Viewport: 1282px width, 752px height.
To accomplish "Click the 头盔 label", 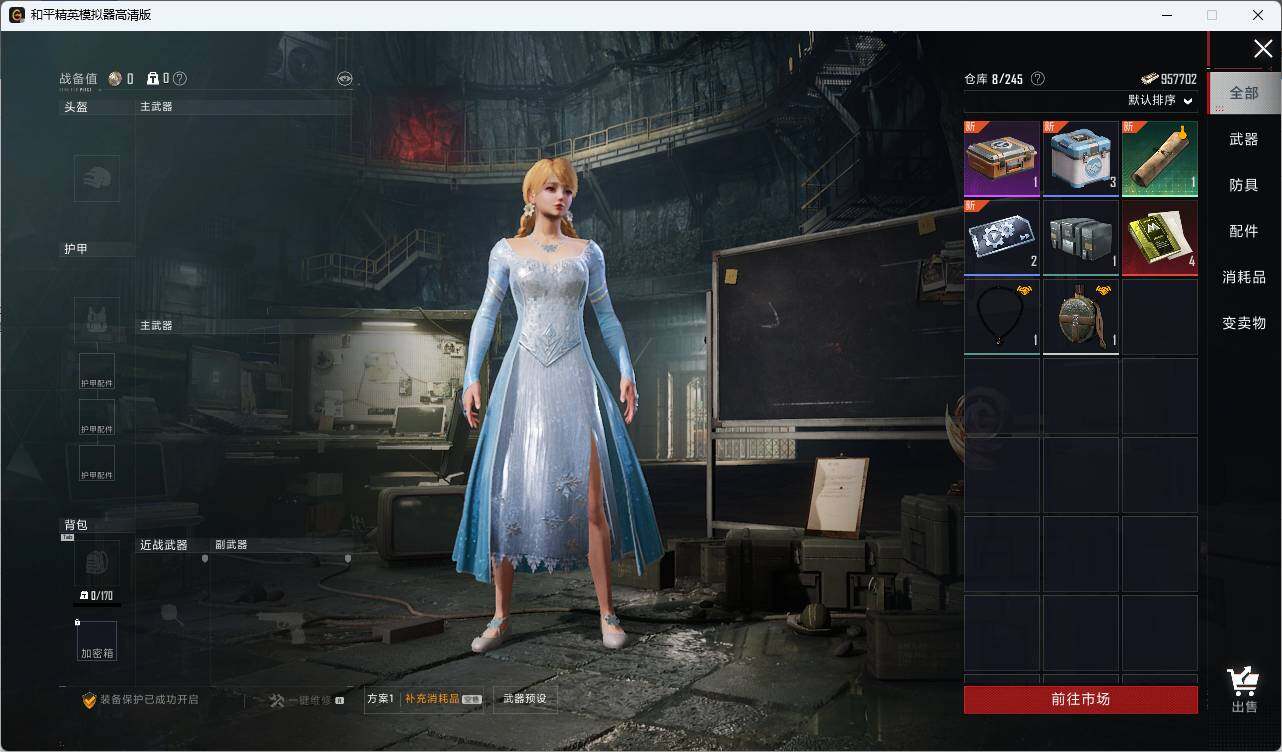I will coord(76,107).
